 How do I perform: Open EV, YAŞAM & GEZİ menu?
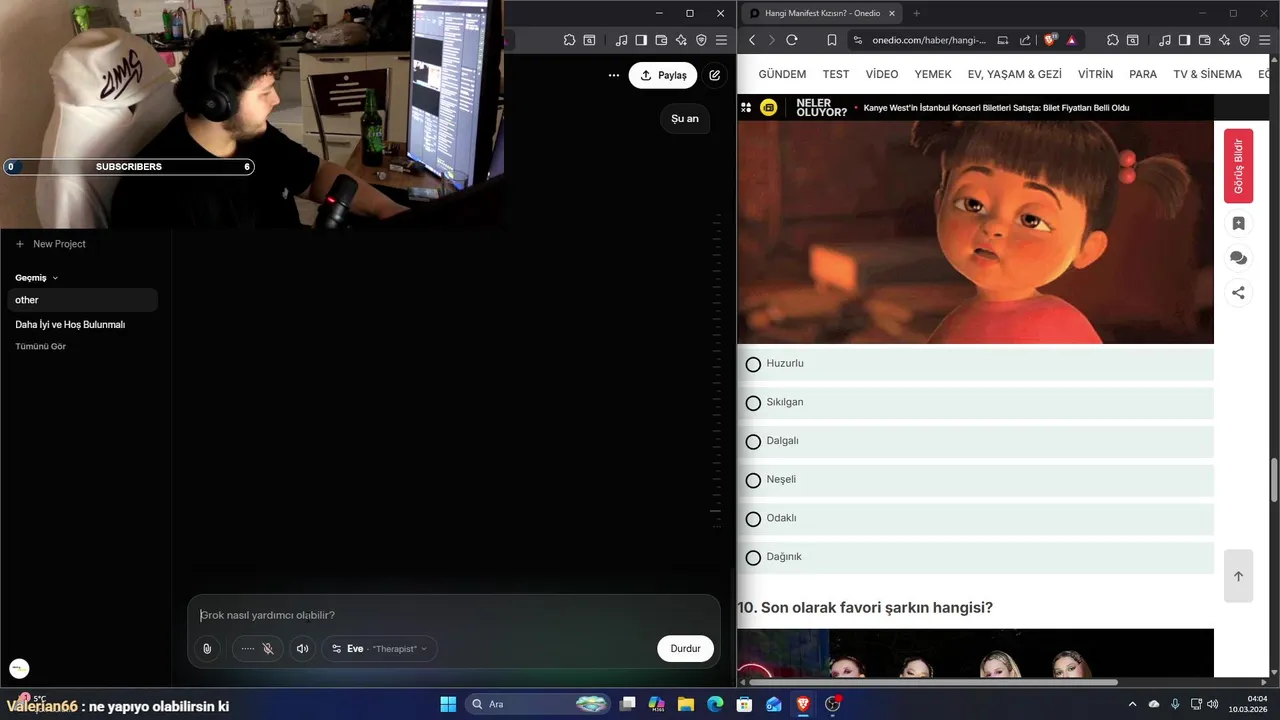pyautogui.click(x=1015, y=74)
